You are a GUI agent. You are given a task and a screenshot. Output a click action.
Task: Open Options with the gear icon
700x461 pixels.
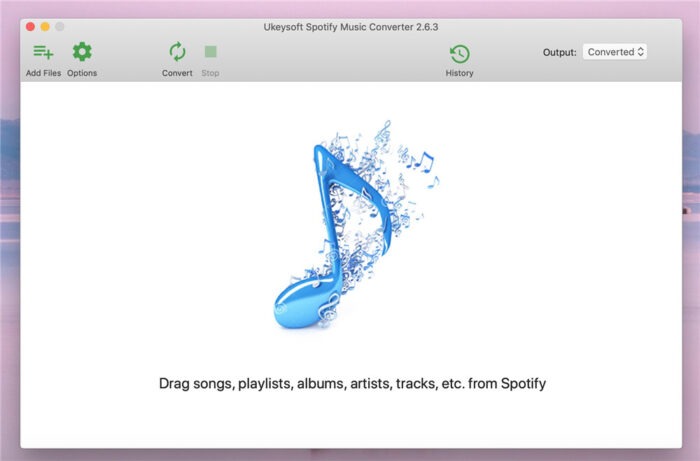tap(82, 52)
